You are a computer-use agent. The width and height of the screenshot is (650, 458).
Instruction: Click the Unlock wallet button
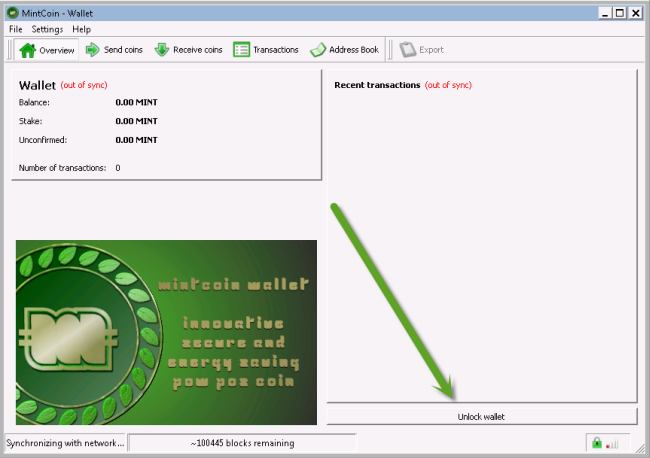click(482, 417)
